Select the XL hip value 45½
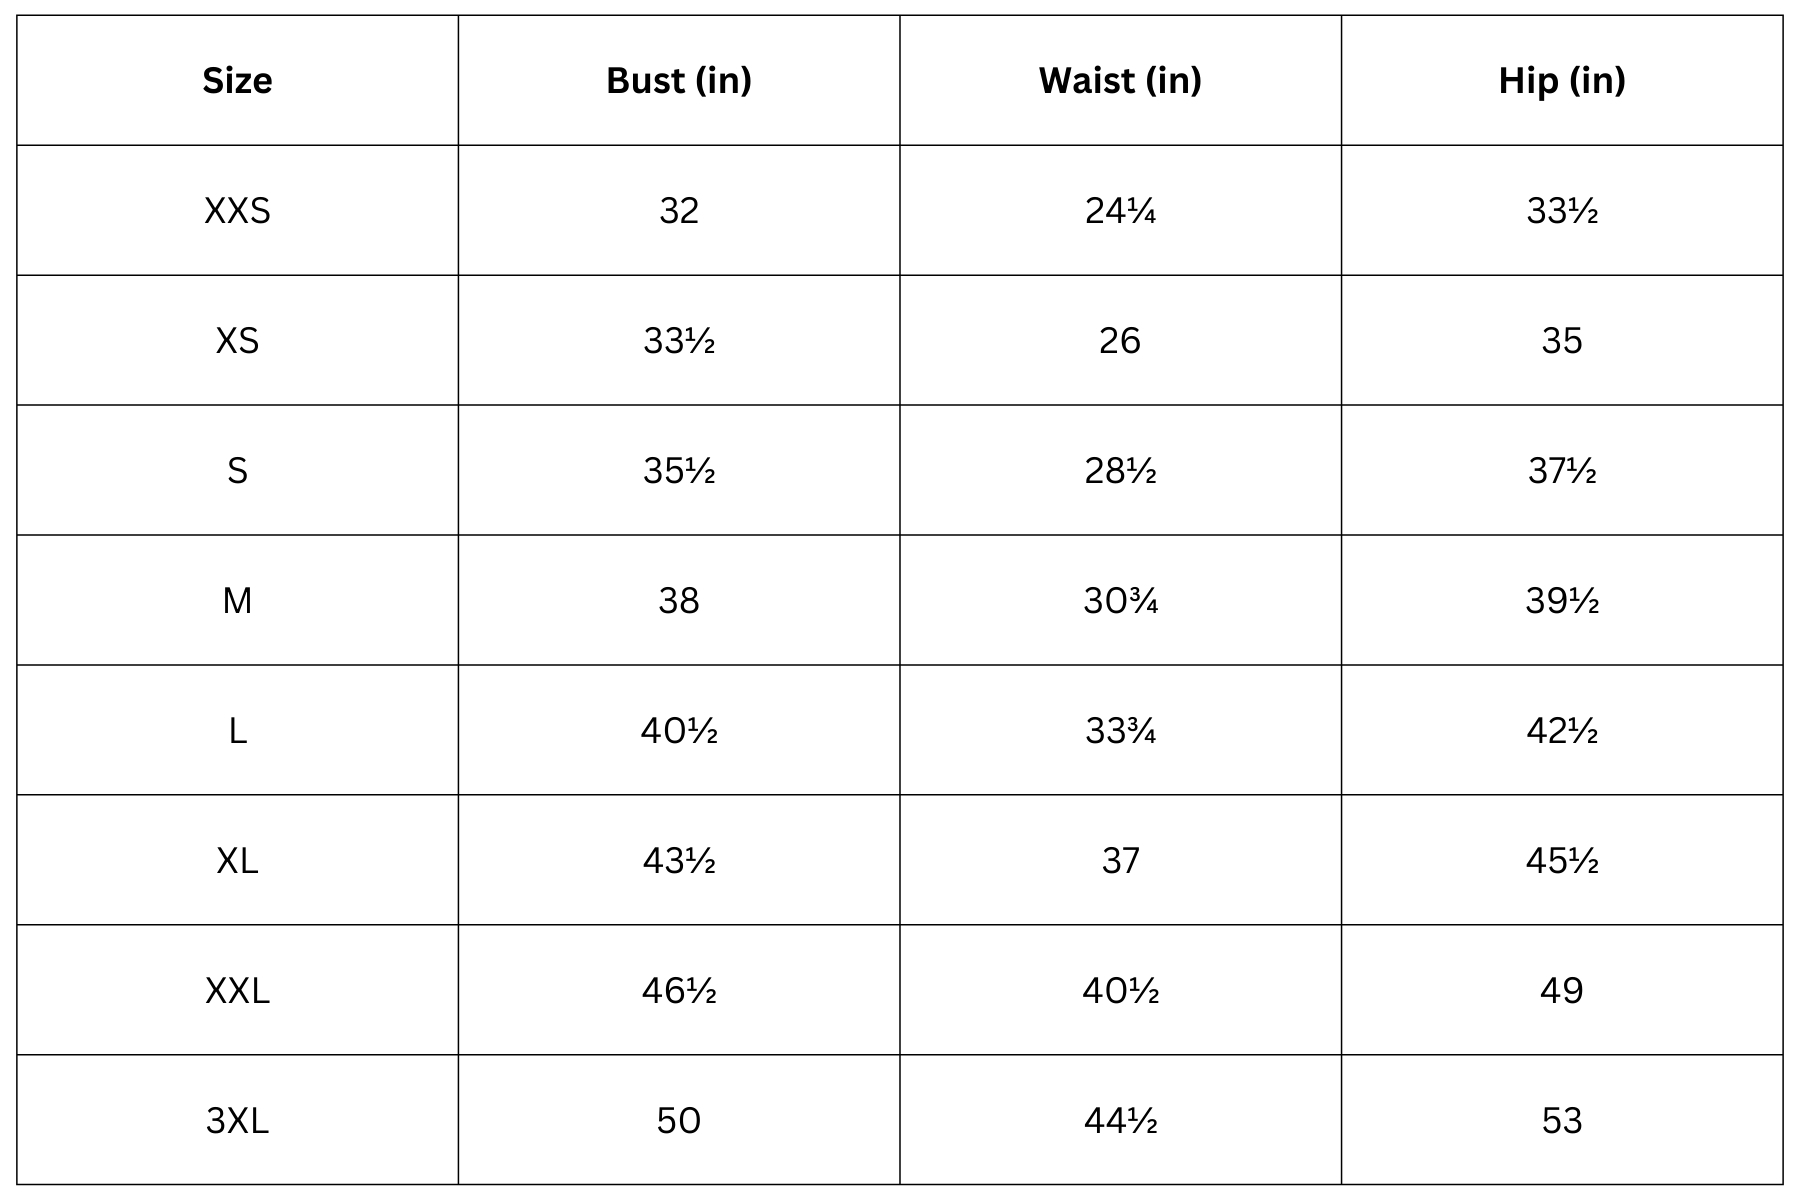 (1561, 860)
